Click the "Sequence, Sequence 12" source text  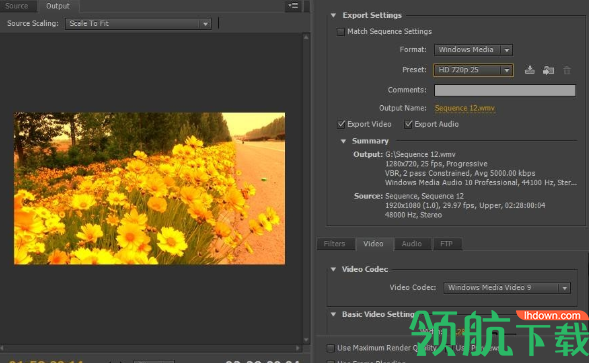424,196
